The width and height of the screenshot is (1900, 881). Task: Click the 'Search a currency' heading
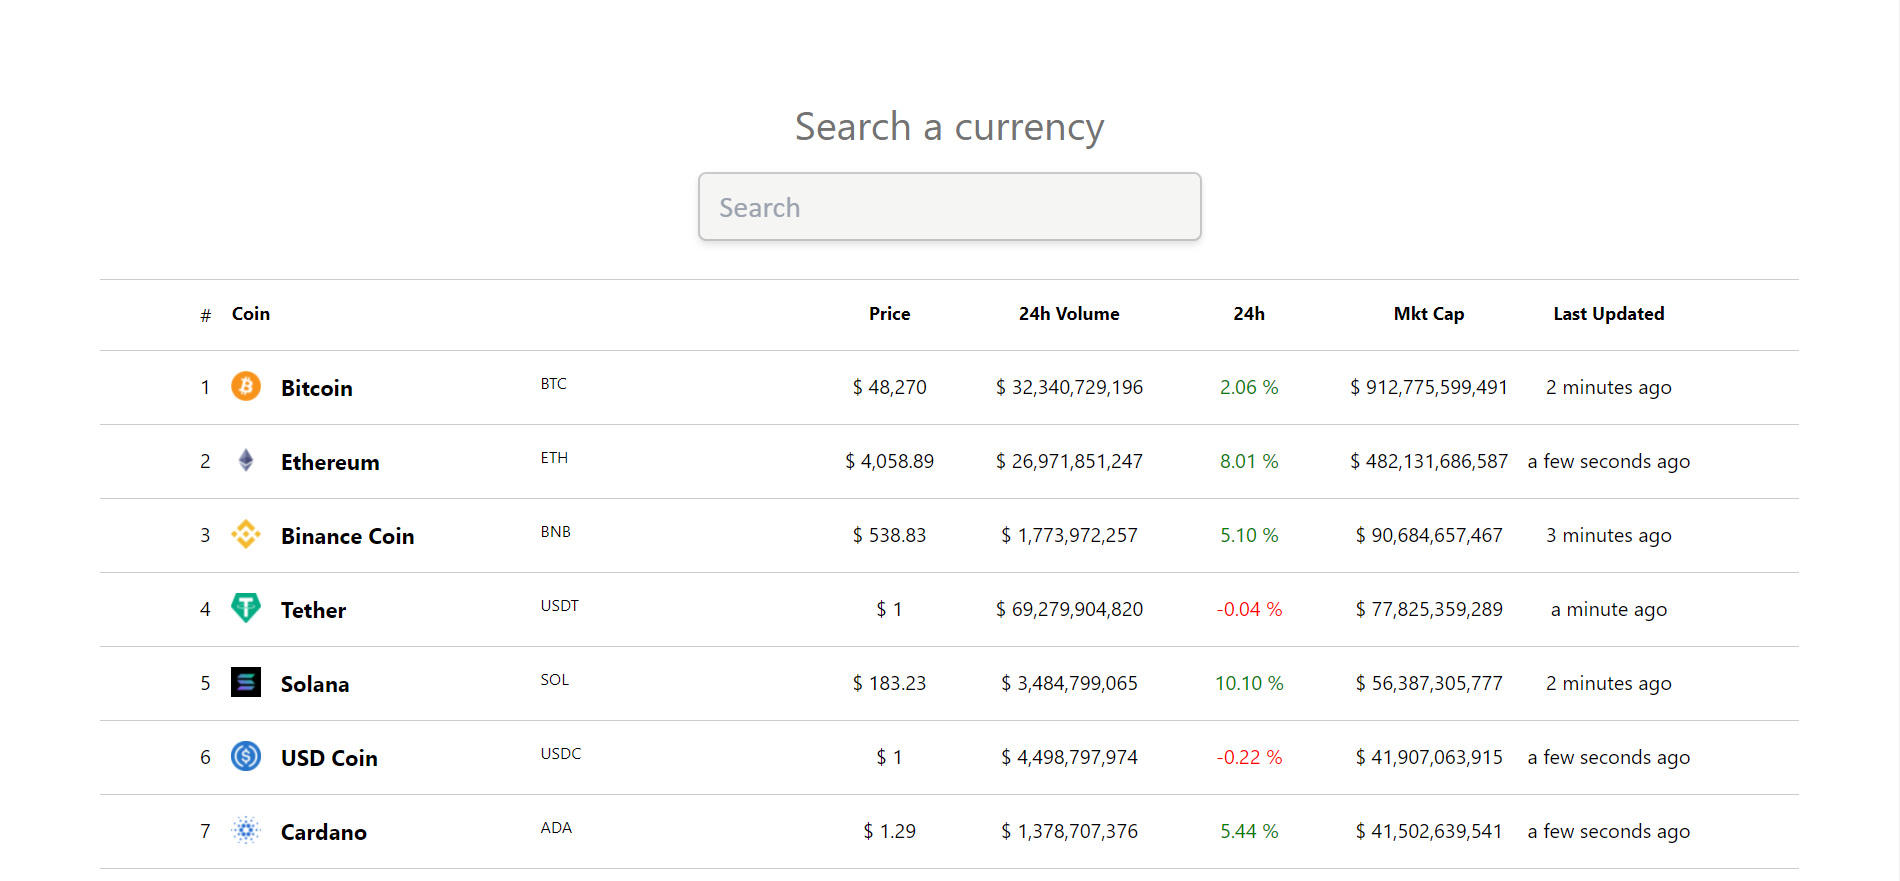tap(949, 127)
